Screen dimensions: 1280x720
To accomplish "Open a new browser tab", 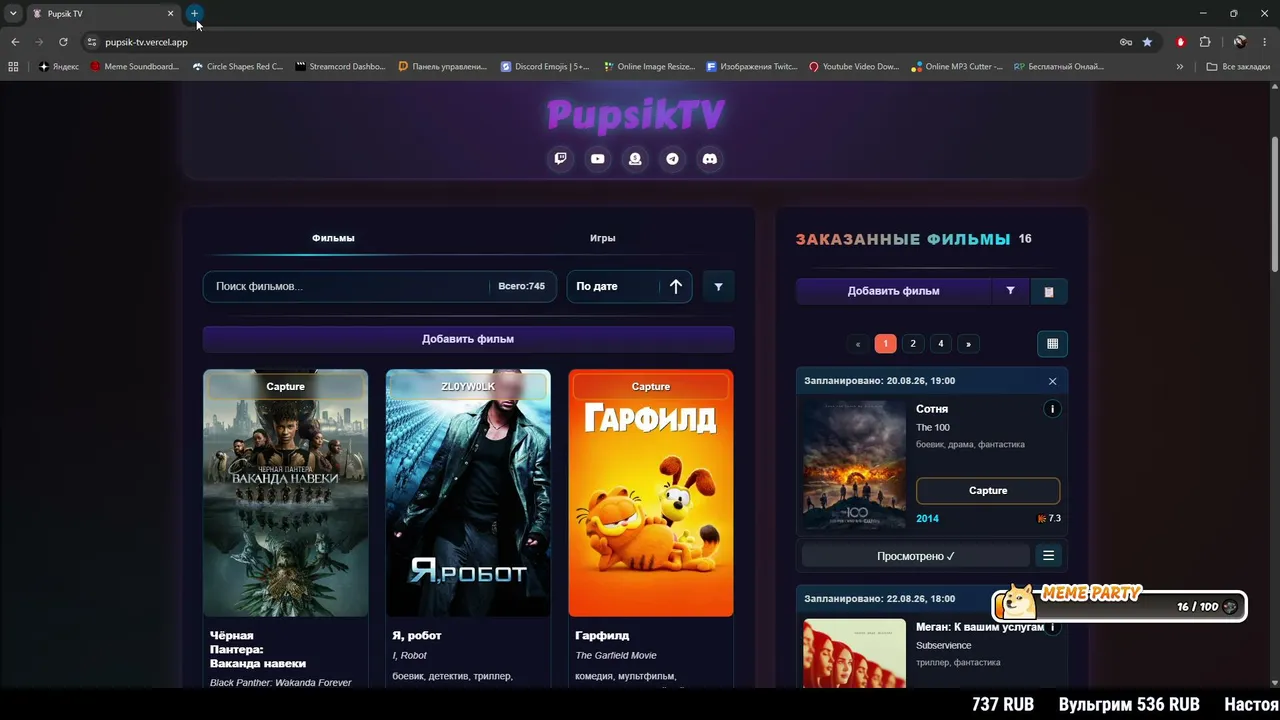I will tap(195, 14).
